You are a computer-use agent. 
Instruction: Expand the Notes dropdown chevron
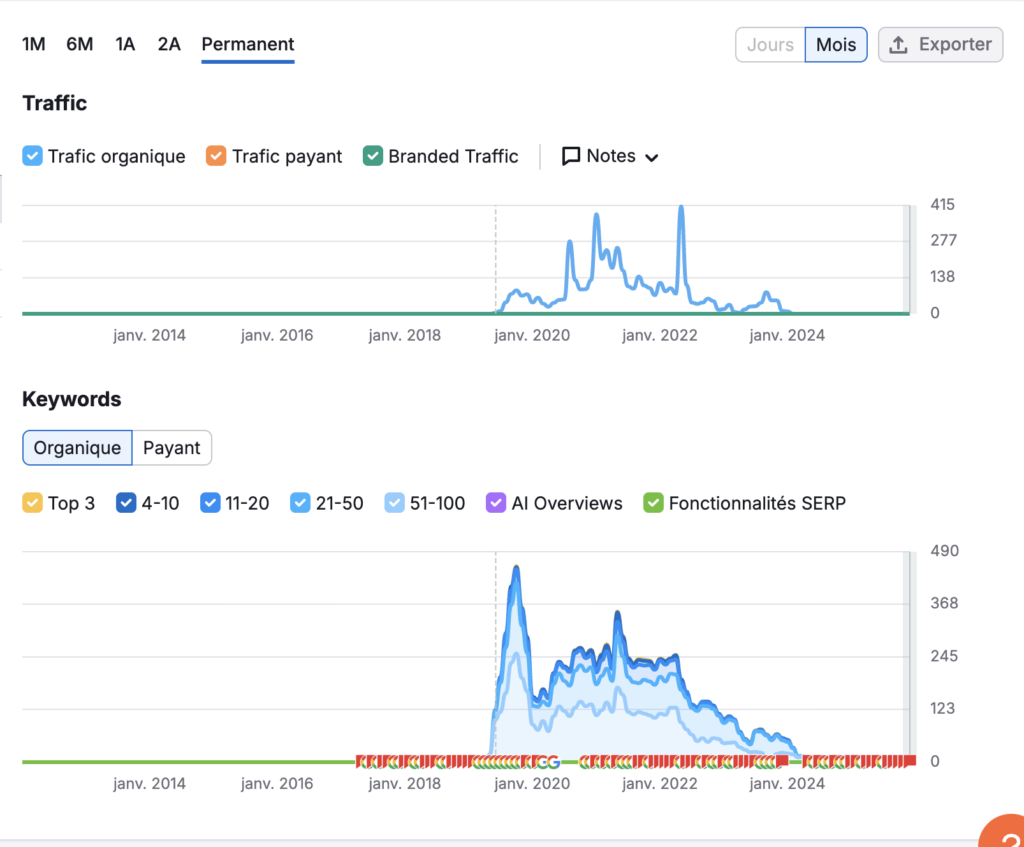tap(652, 157)
